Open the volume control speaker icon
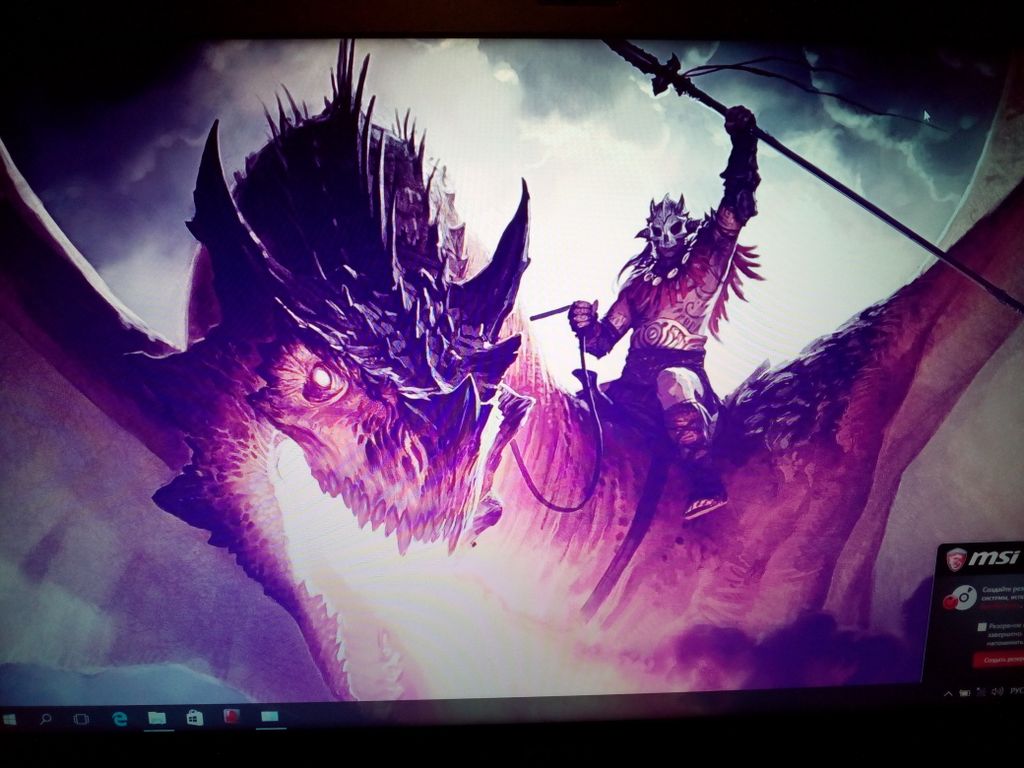The image size is (1024, 768). (997, 691)
